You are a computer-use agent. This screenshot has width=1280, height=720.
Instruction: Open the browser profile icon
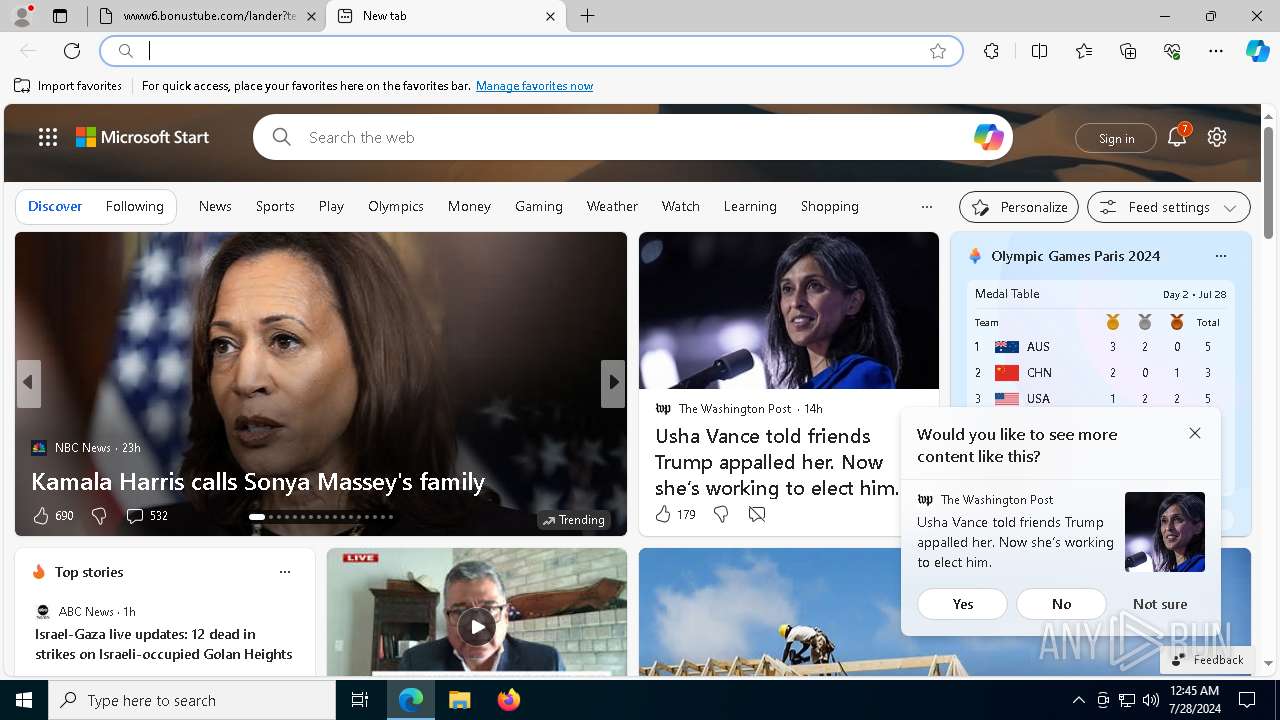[x=22, y=16]
